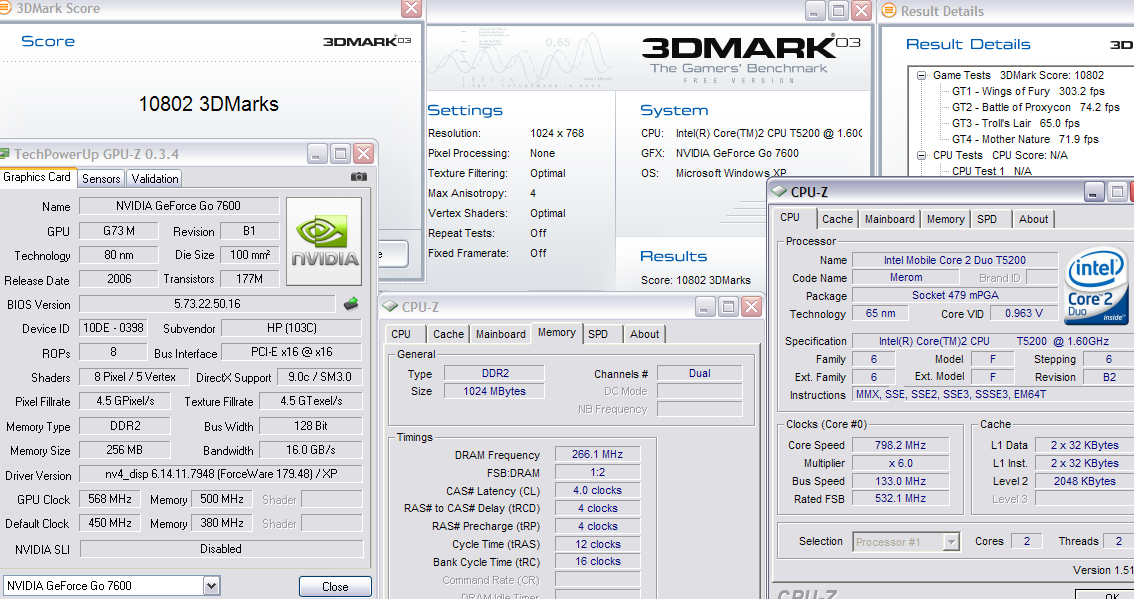Open About tab in memory CPU-Z window

644,334
